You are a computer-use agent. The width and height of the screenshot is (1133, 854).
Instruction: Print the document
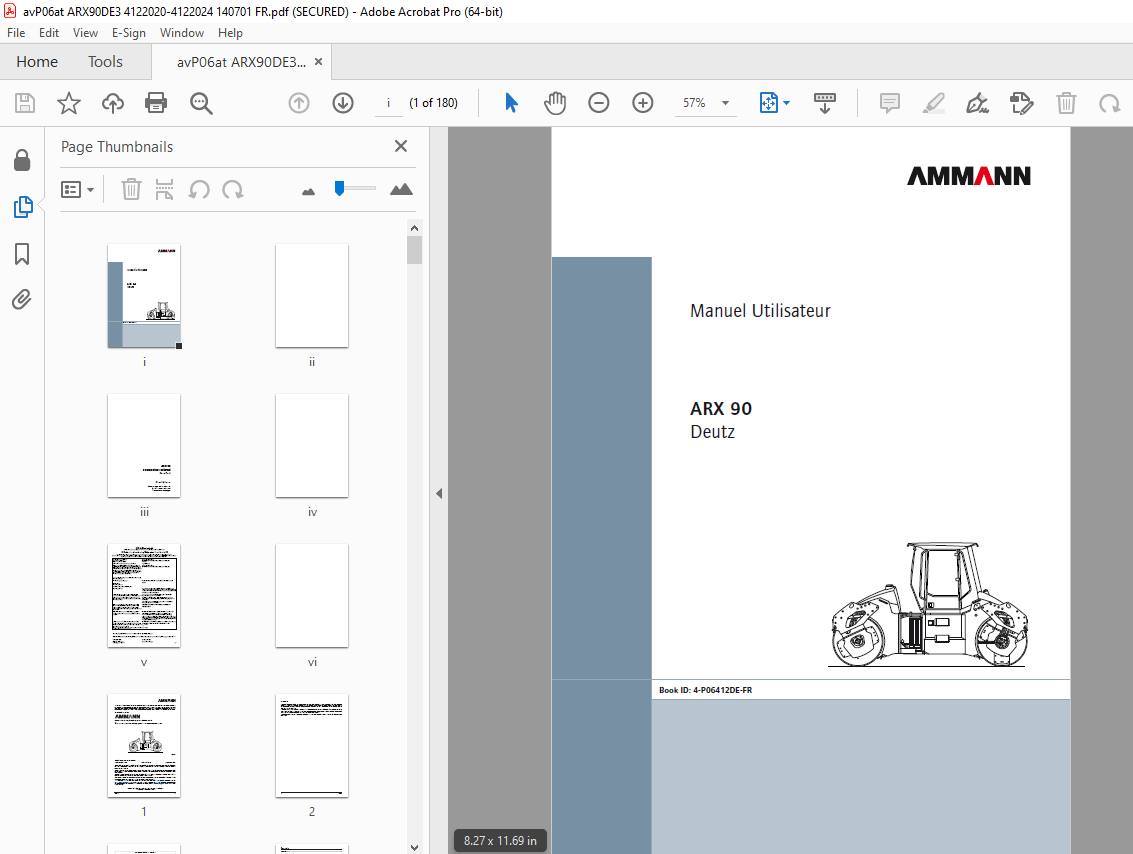coord(156,103)
